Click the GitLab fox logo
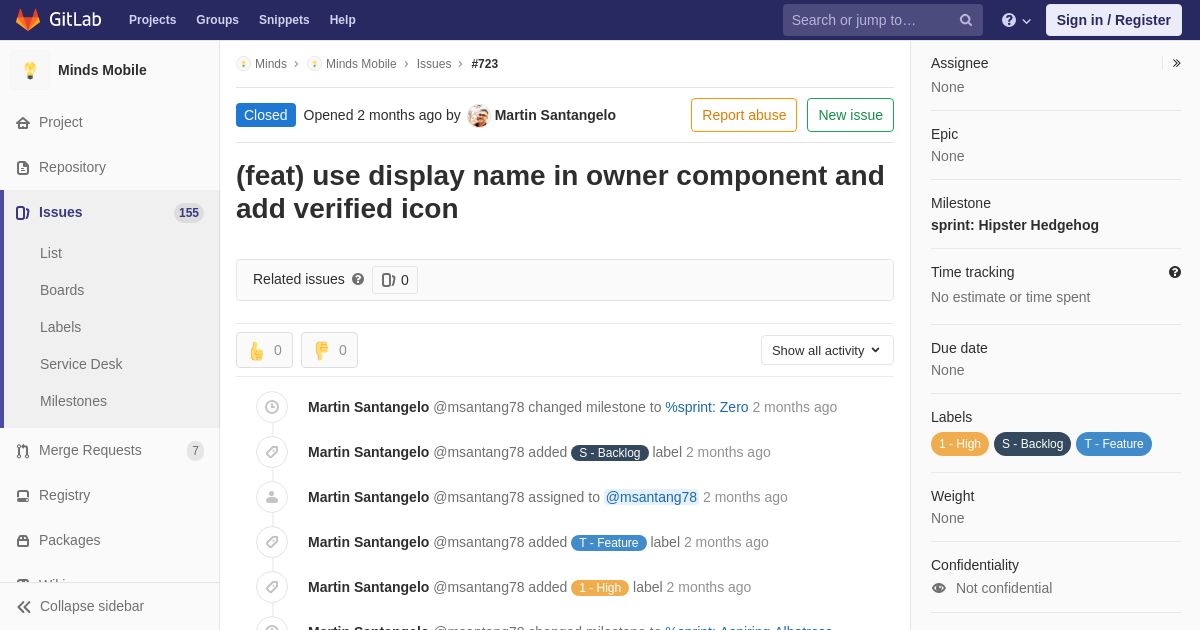This screenshot has width=1200, height=630. (x=28, y=20)
